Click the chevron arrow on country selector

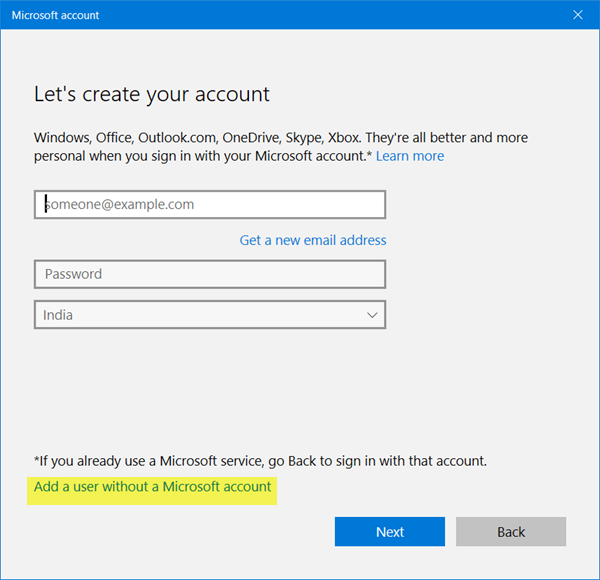point(372,315)
